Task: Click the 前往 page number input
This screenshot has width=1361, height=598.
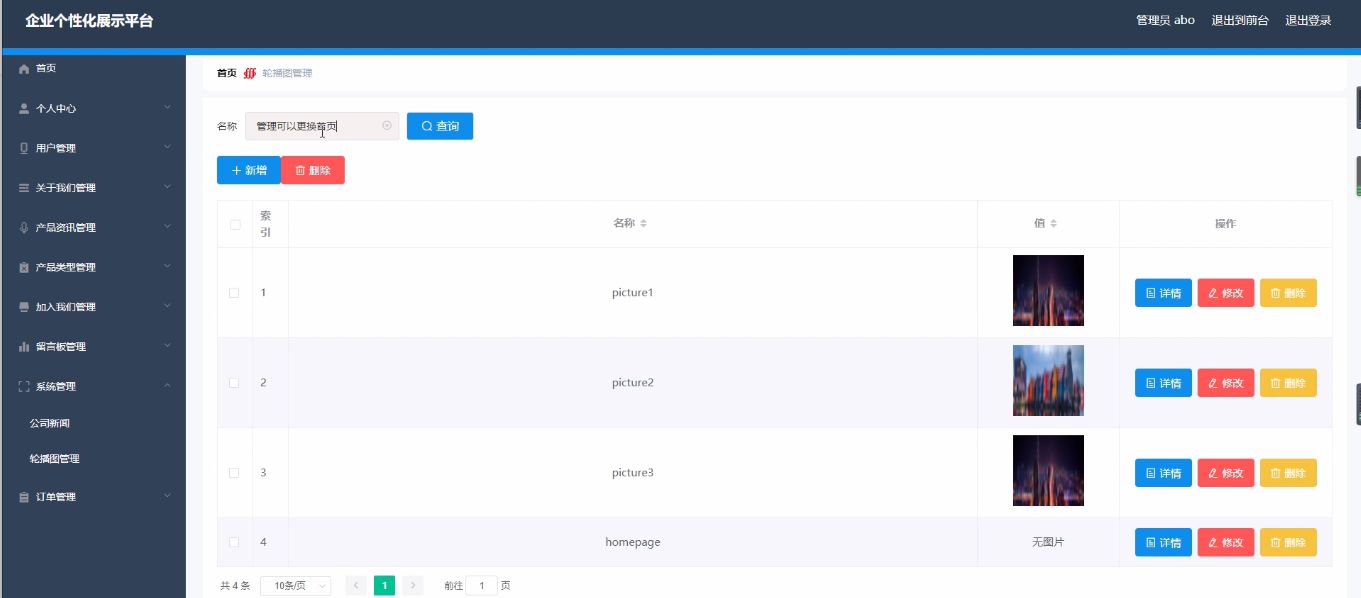Action: [x=481, y=586]
